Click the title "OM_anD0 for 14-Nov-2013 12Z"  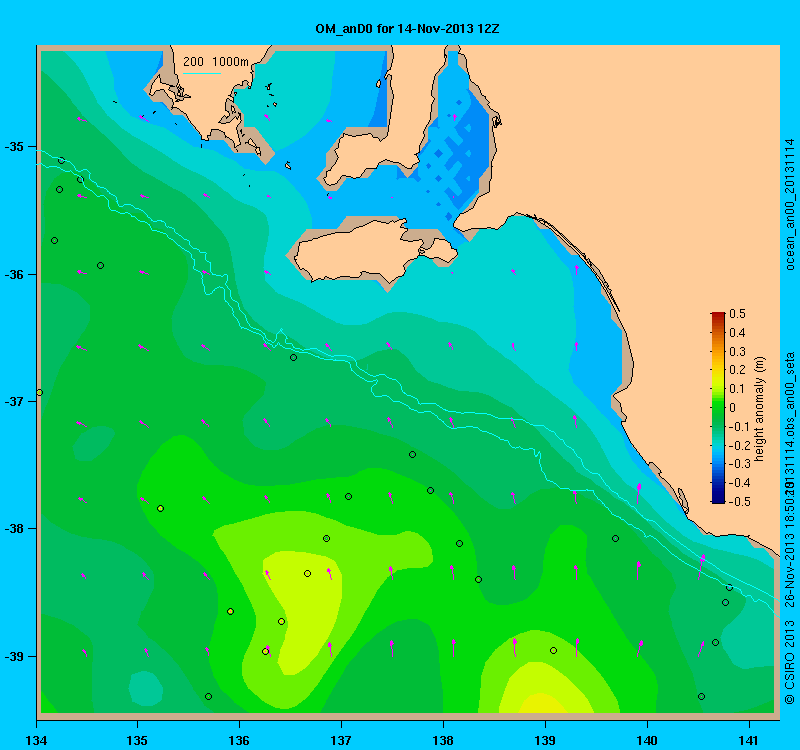[407, 29]
